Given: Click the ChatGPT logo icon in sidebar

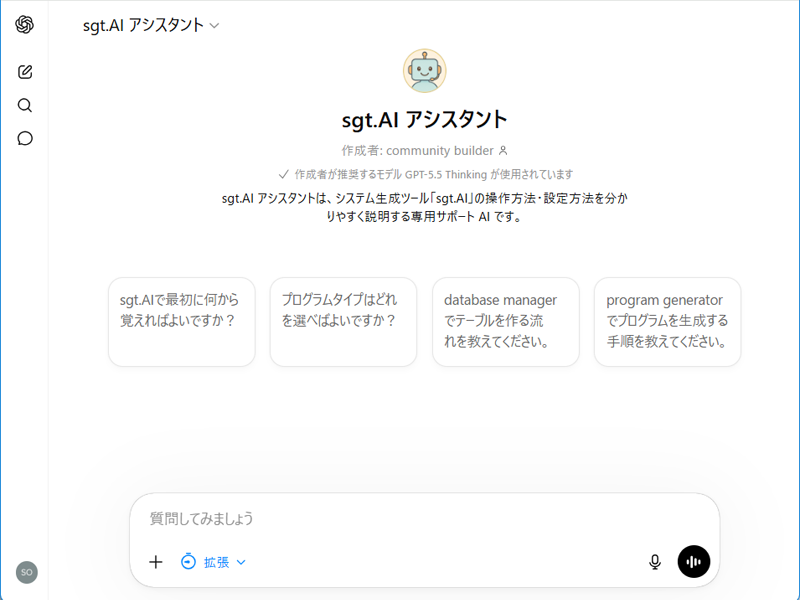Looking at the screenshot, I should (x=24, y=24).
